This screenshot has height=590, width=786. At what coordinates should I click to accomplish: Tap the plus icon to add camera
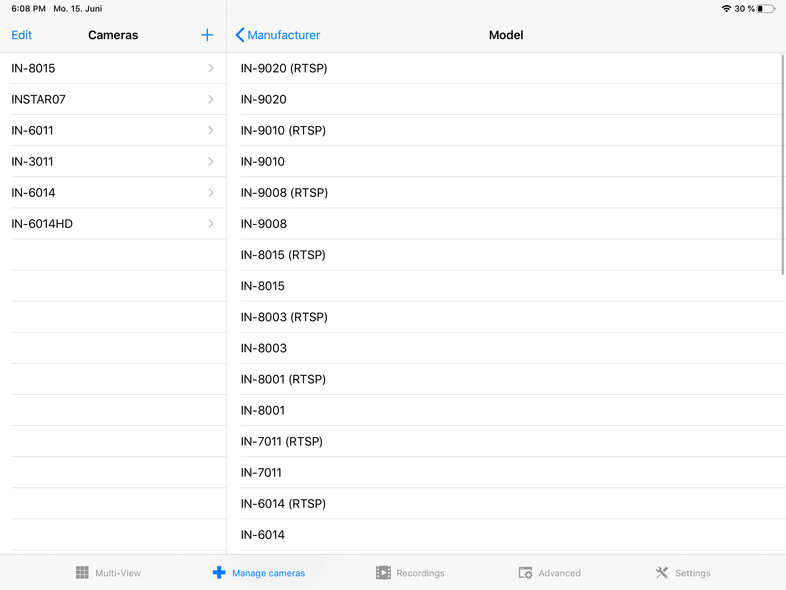coord(207,35)
